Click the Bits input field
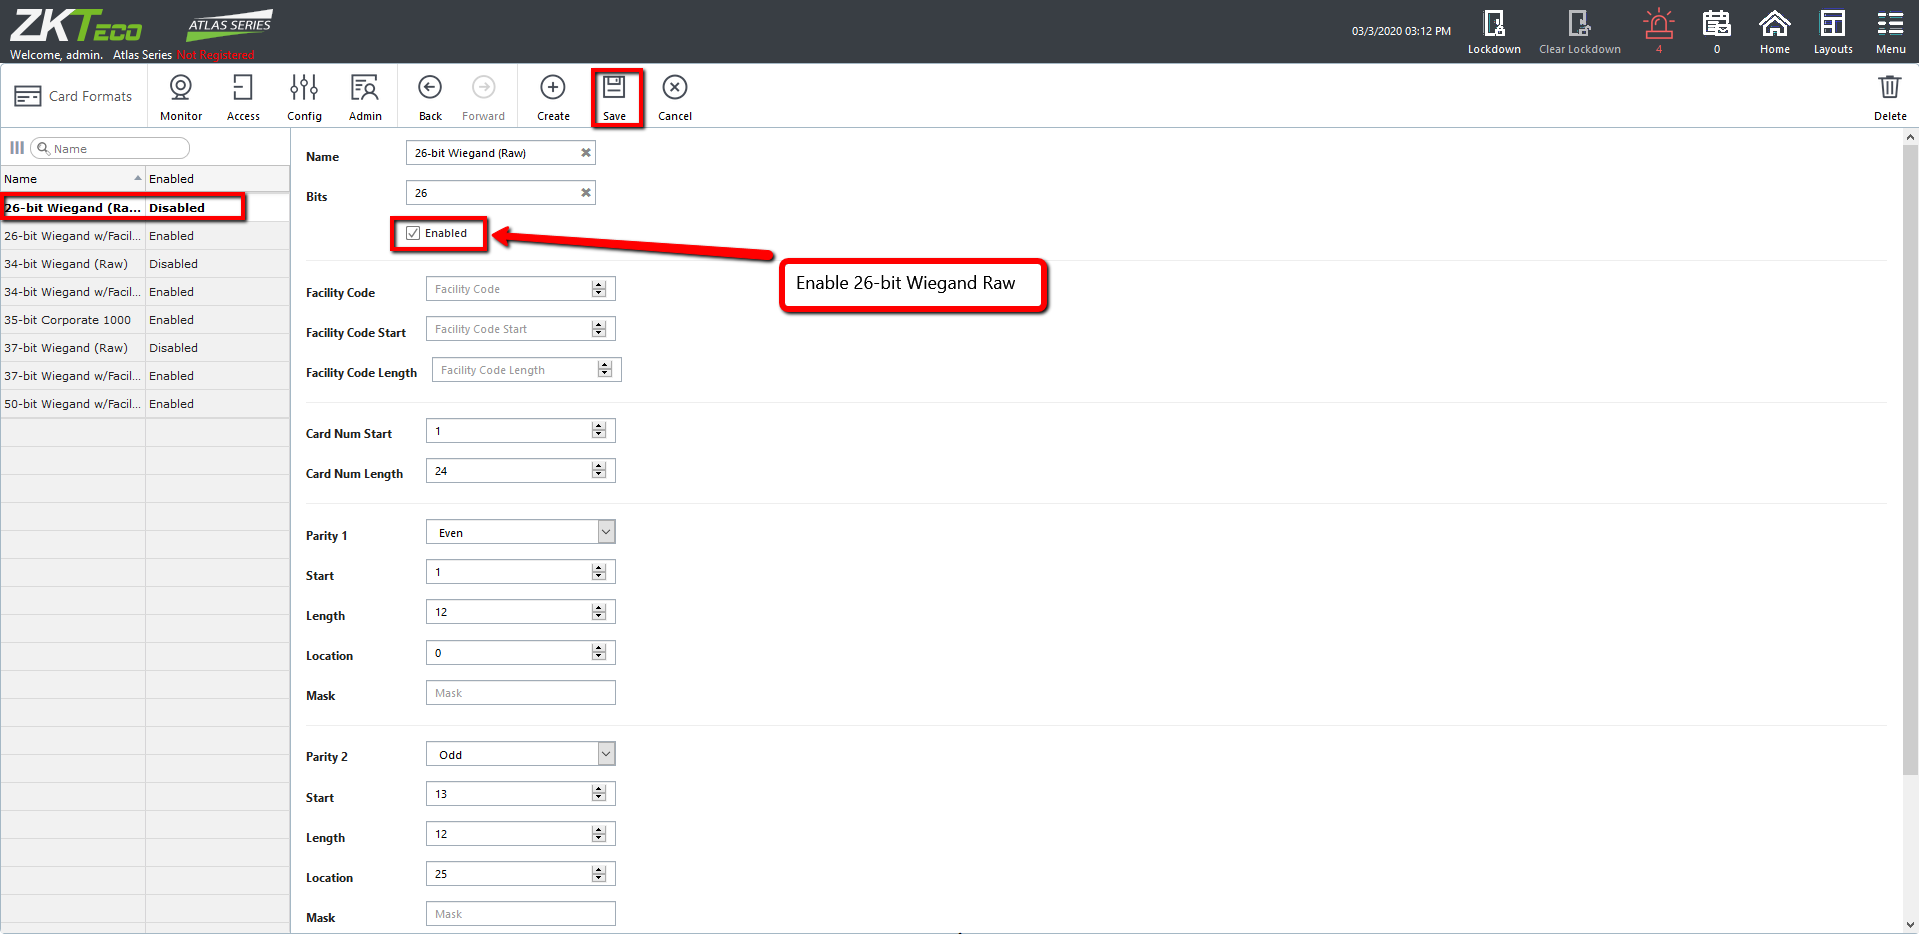 [x=500, y=193]
